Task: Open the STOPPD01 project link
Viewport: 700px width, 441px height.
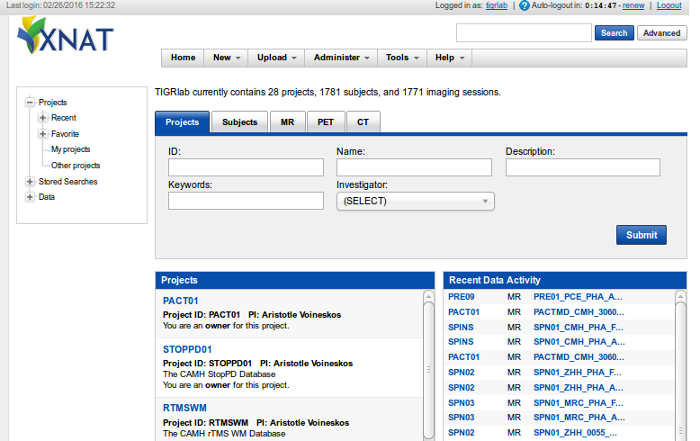Action: [x=187, y=349]
